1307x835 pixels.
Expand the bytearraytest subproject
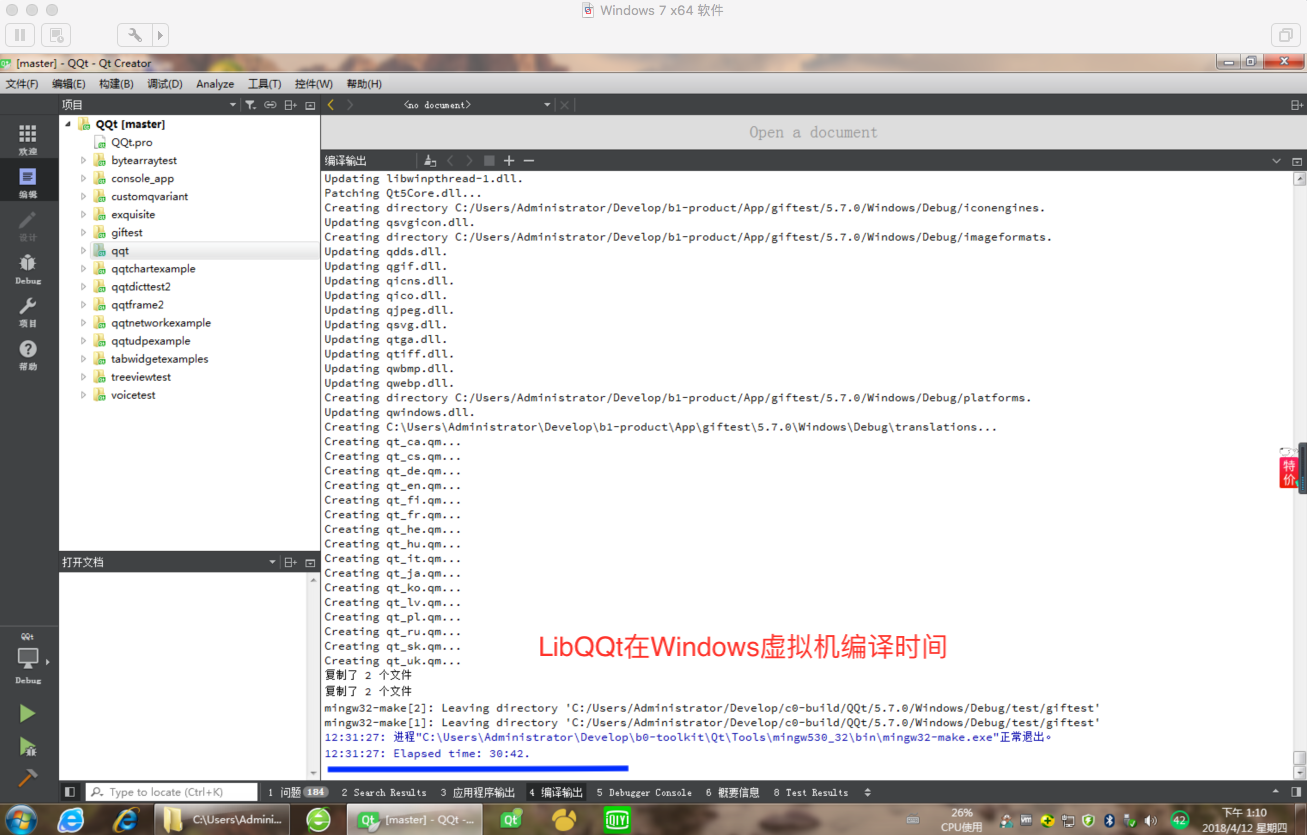[x=84, y=160]
